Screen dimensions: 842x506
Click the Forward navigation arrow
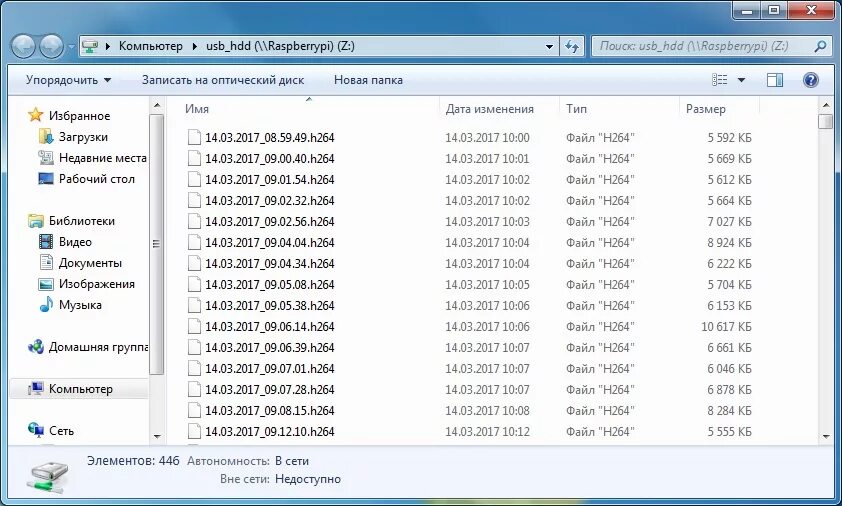(52, 46)
